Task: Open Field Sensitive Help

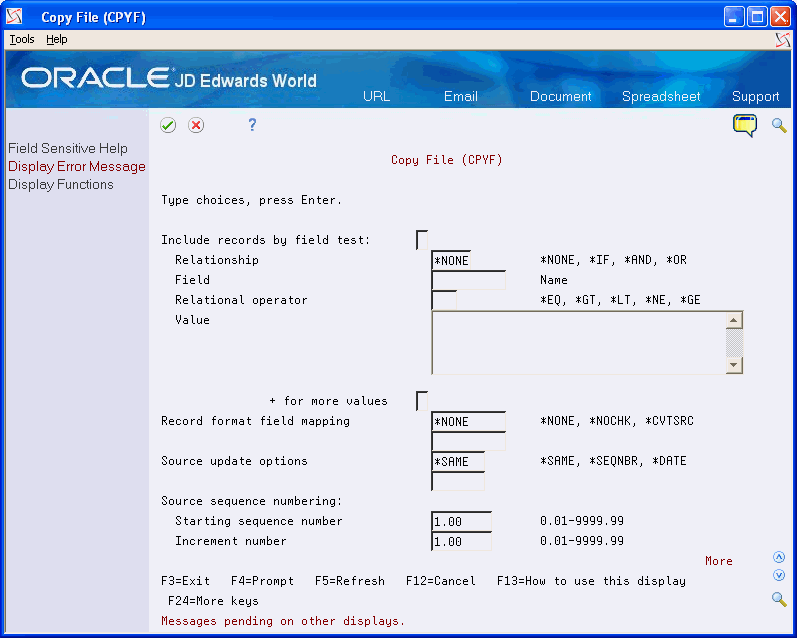Action: [x=68, y=148]
